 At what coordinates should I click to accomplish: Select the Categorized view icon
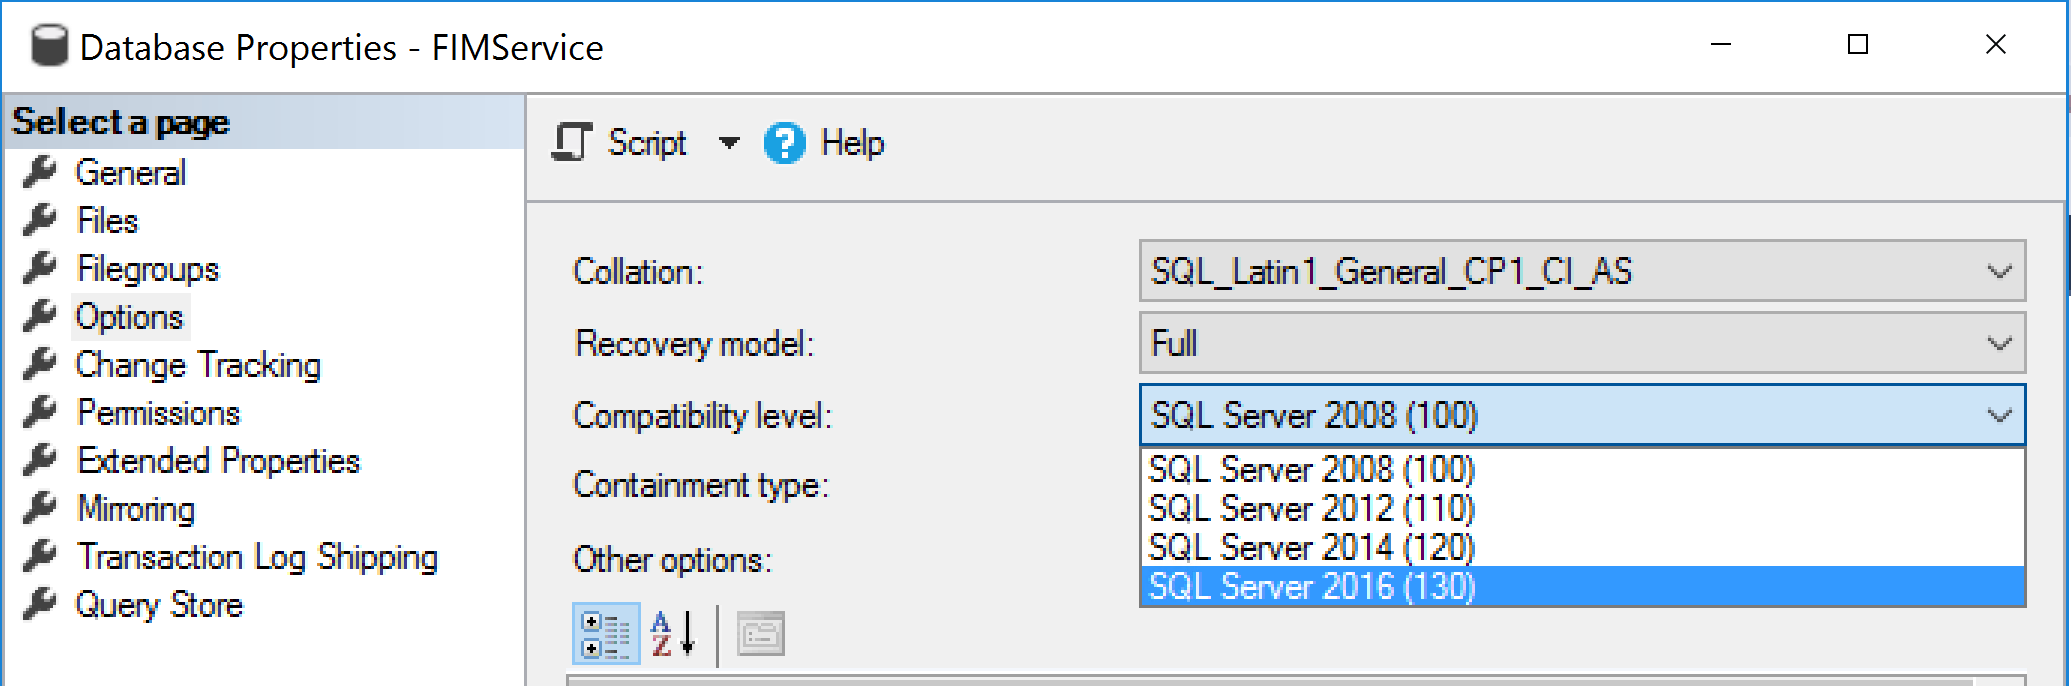(606, 634)
